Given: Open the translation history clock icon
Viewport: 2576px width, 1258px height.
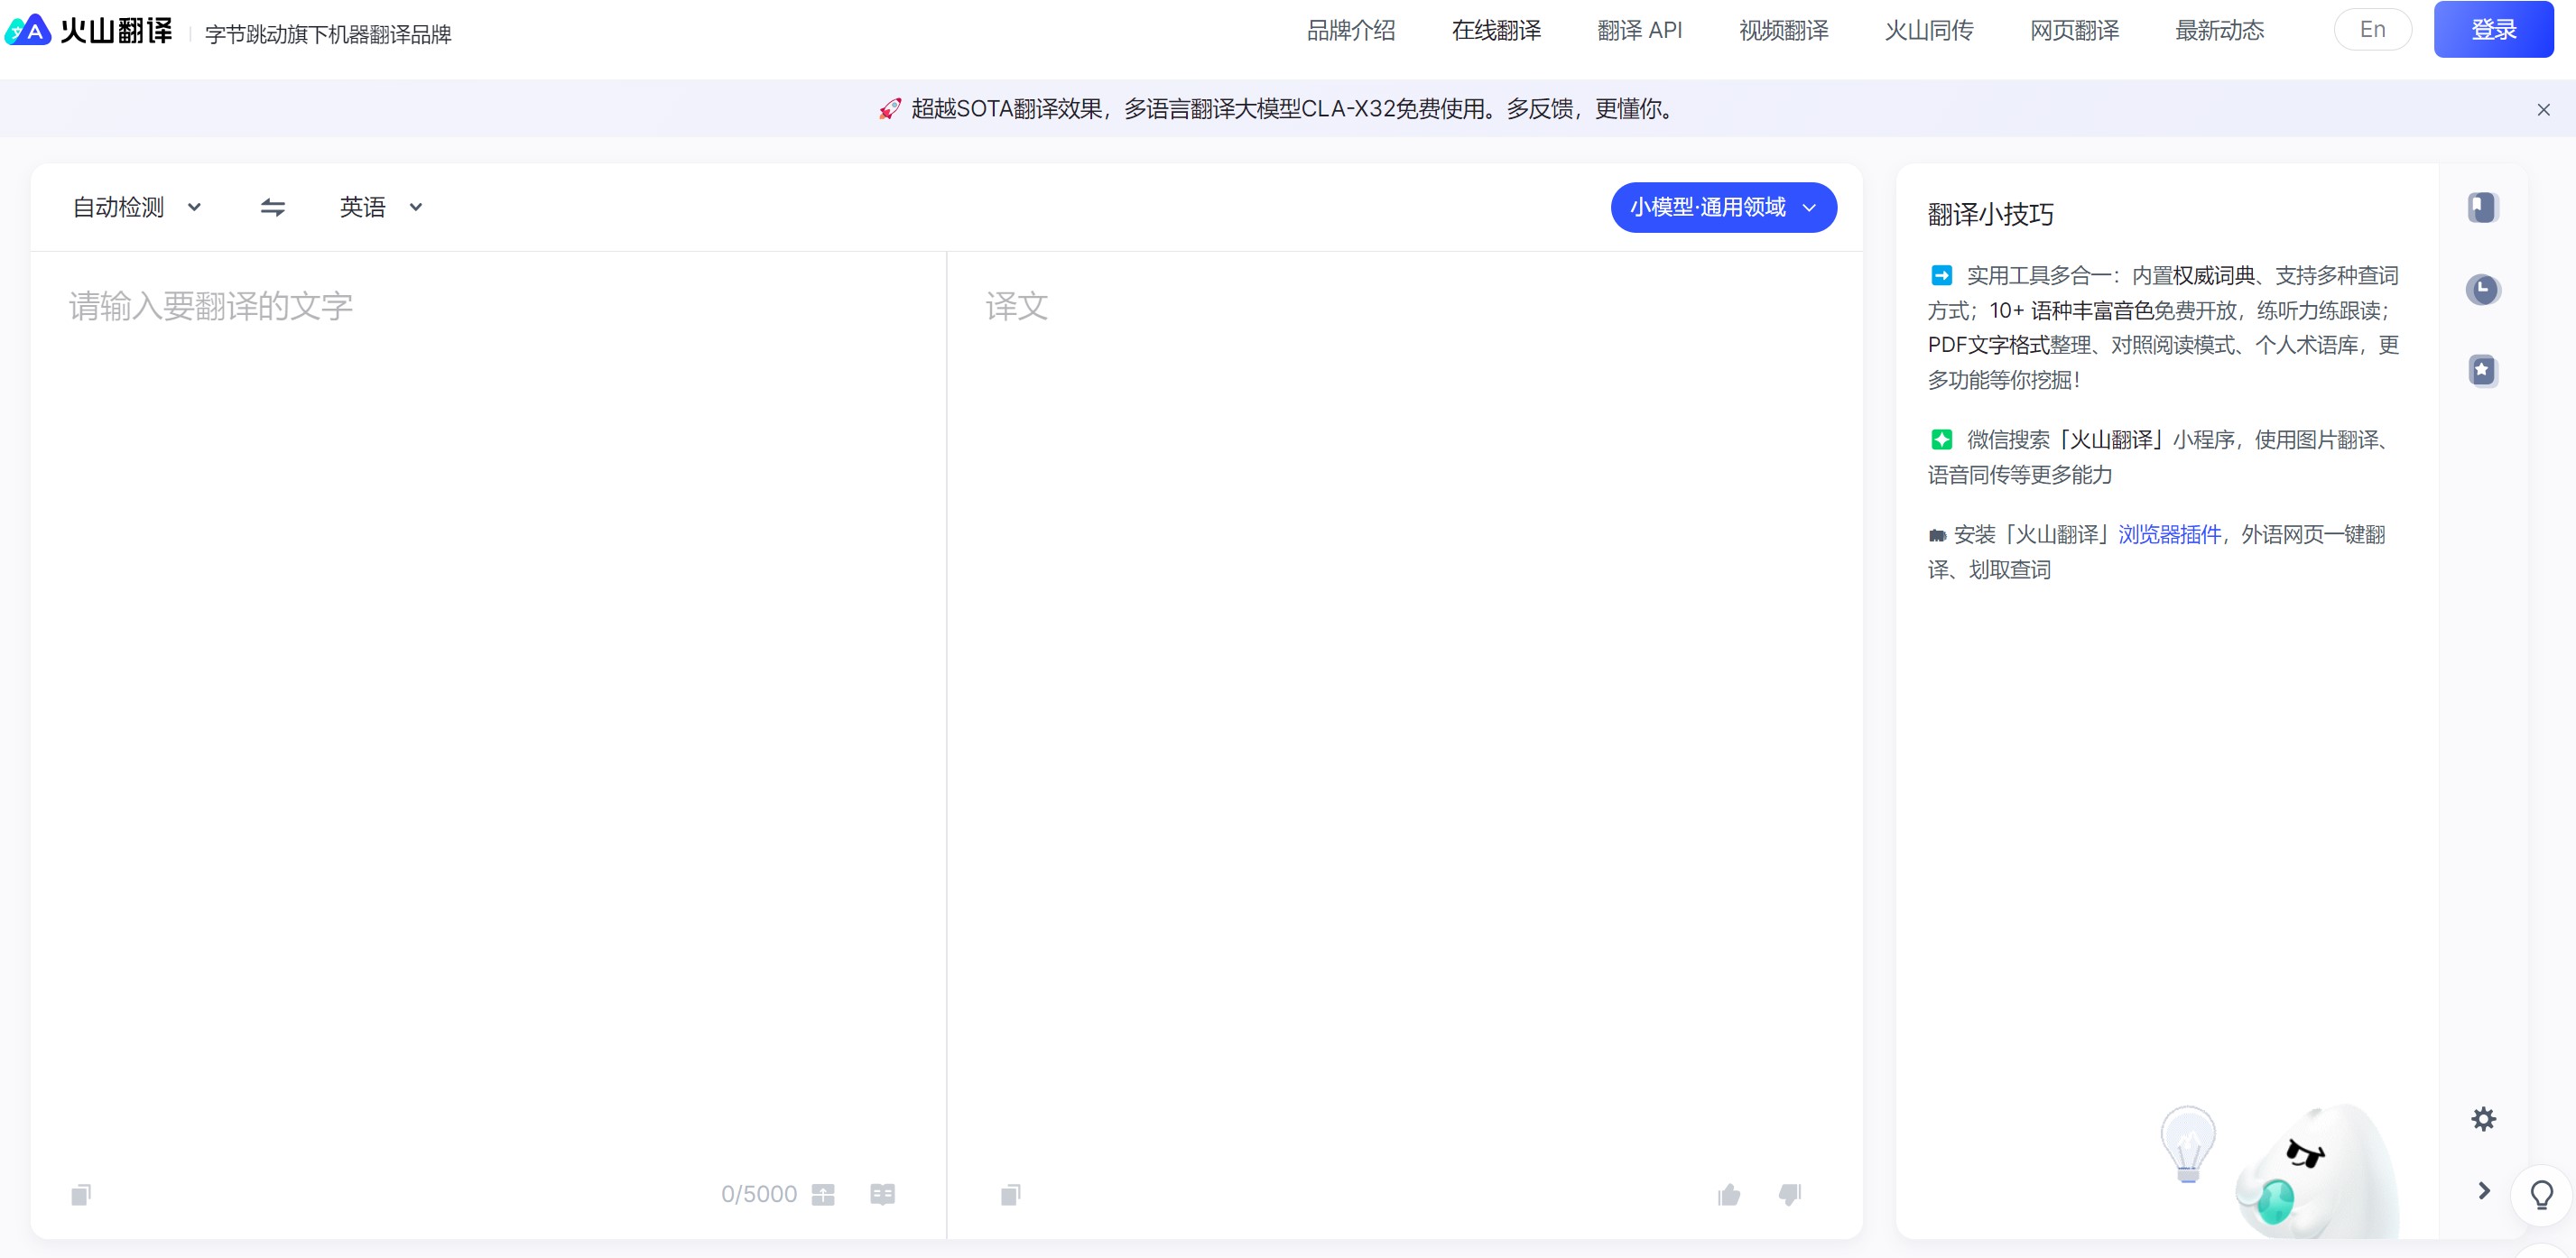Looking at the screenshot, I should (2482, 290).
